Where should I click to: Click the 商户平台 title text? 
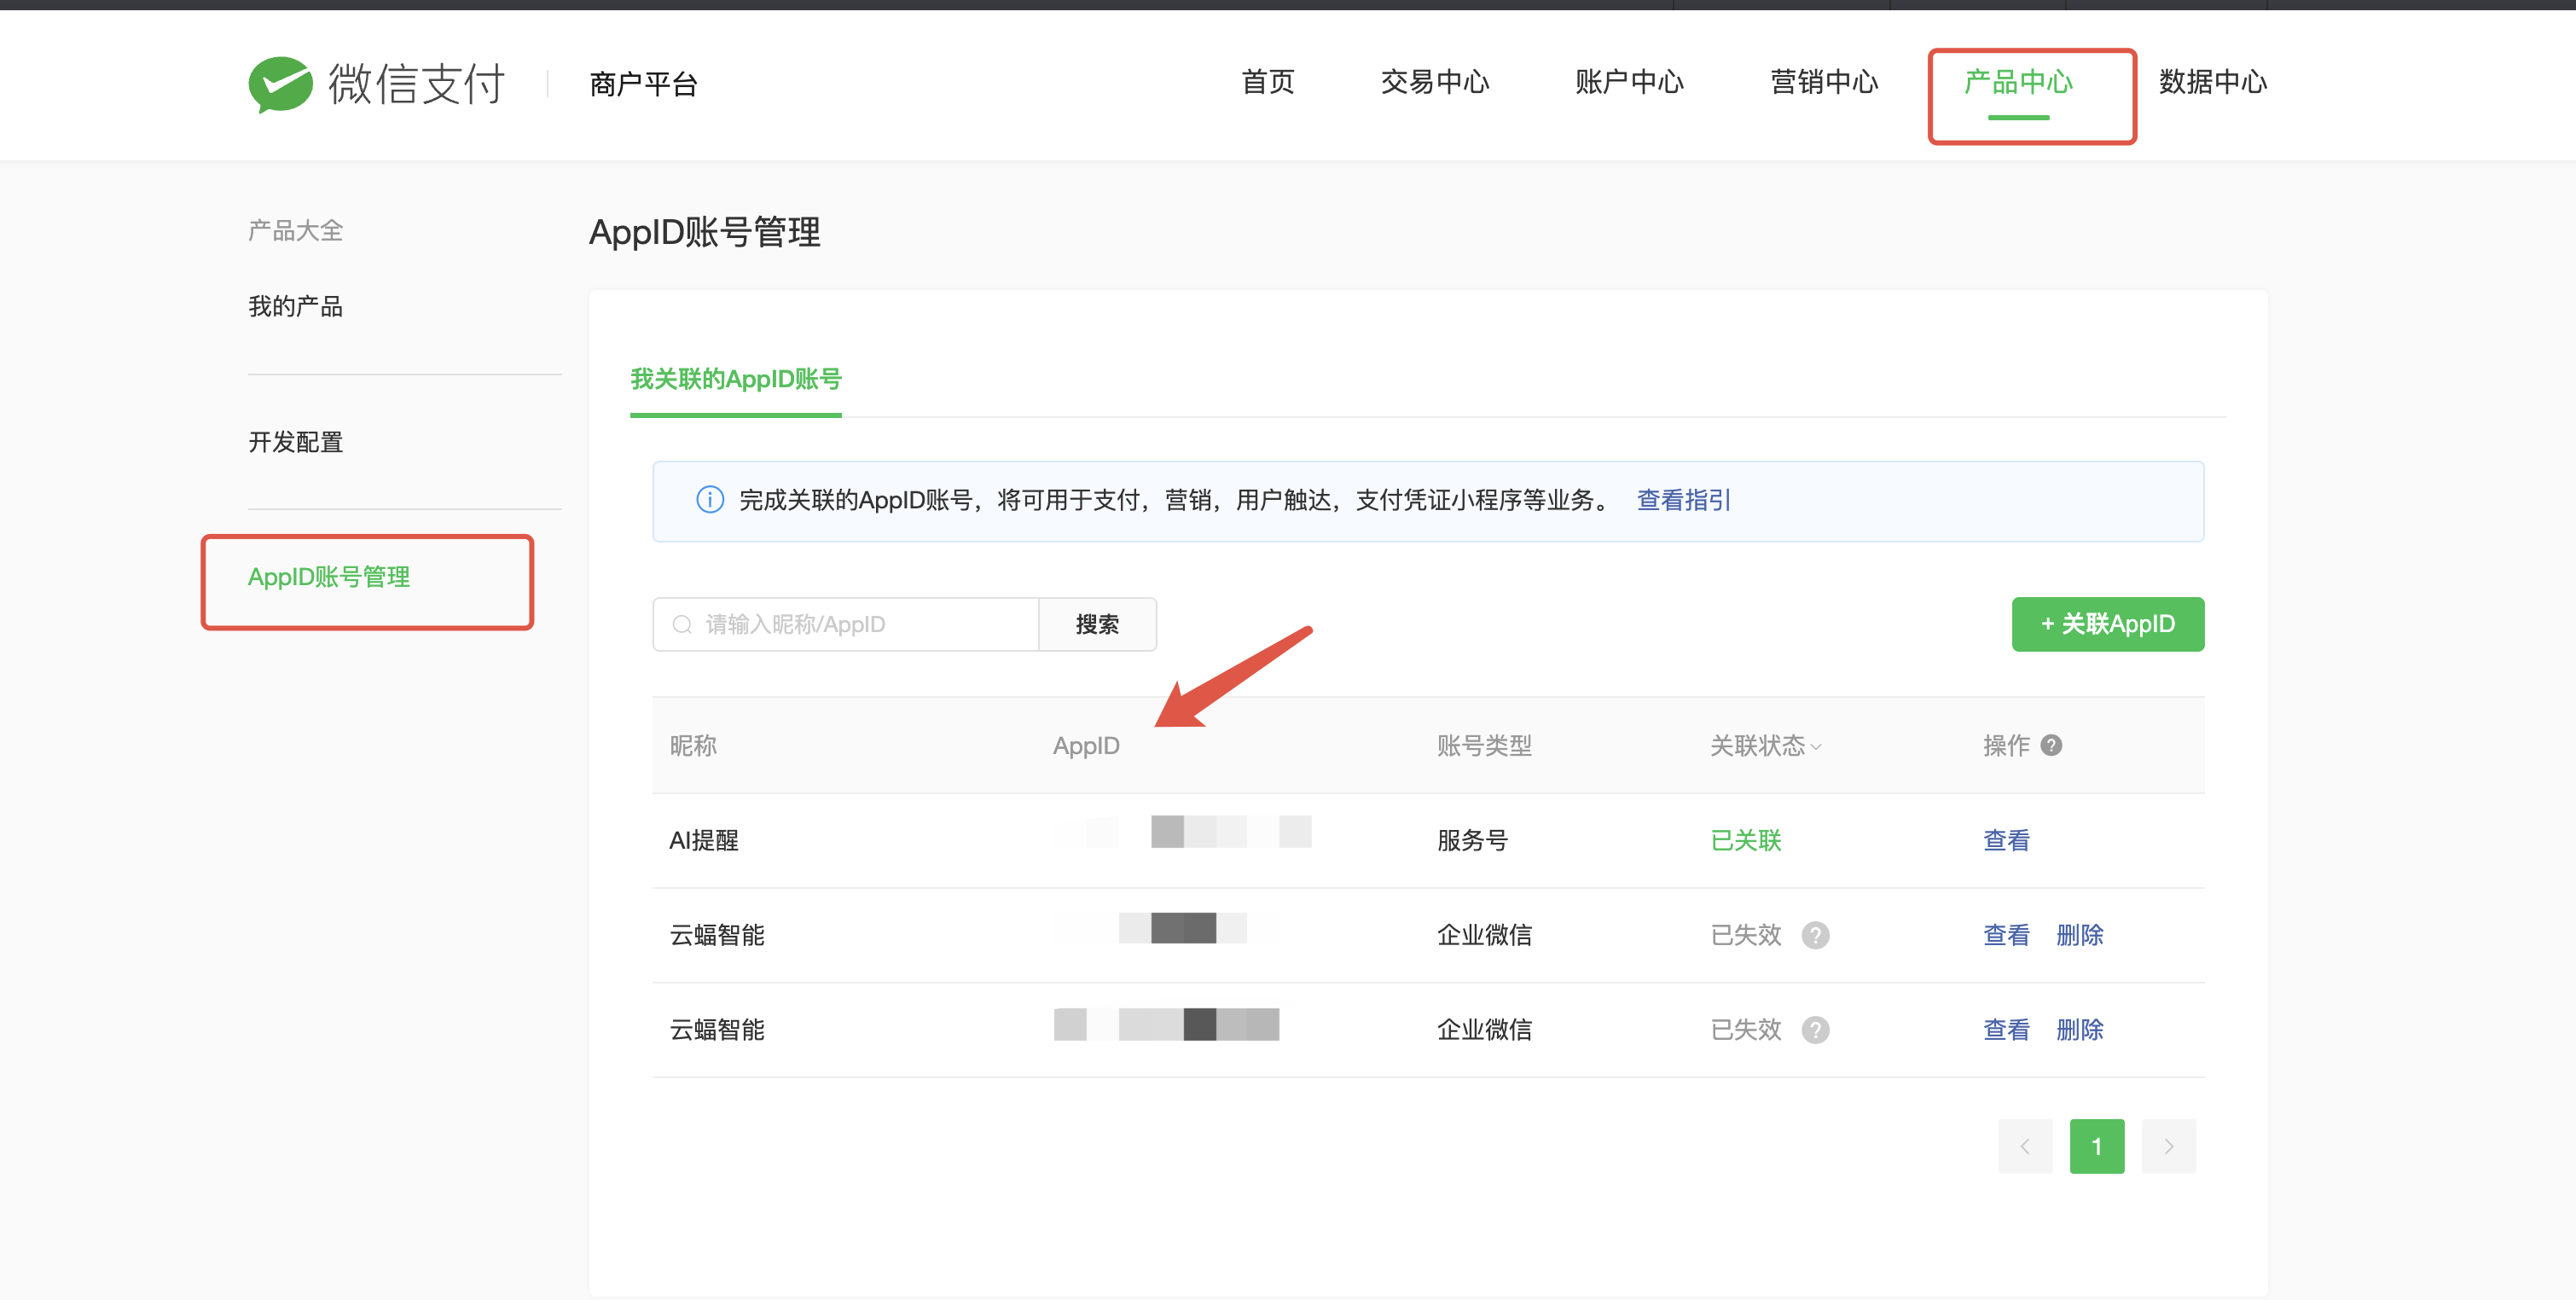[x=643, y=84]
